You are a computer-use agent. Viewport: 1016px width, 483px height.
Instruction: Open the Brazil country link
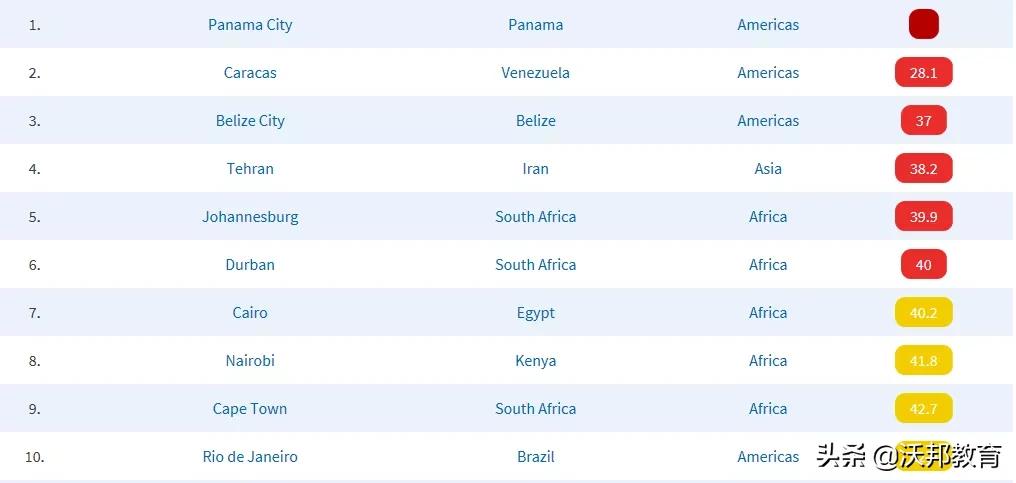(x=535, y=457)
